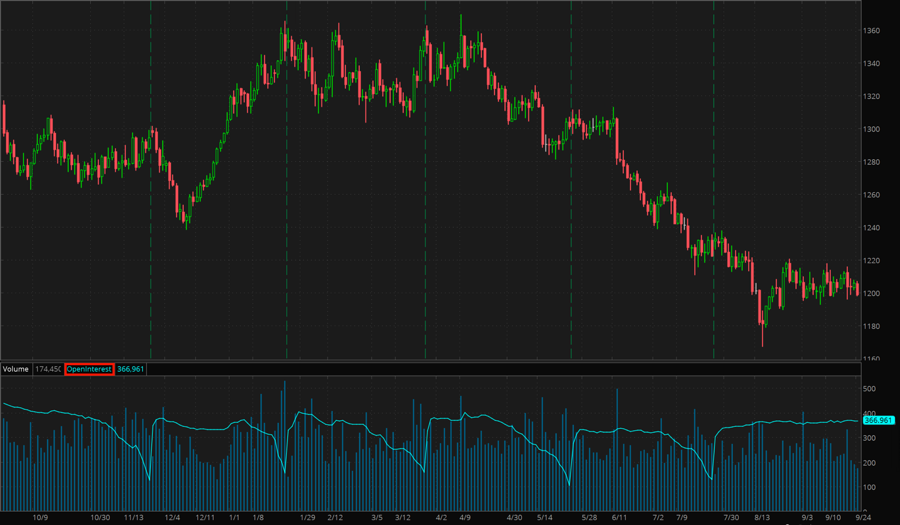Select the 1300 level on price axis
Screen dimensions: 900x525
click(x=872, y=130)
